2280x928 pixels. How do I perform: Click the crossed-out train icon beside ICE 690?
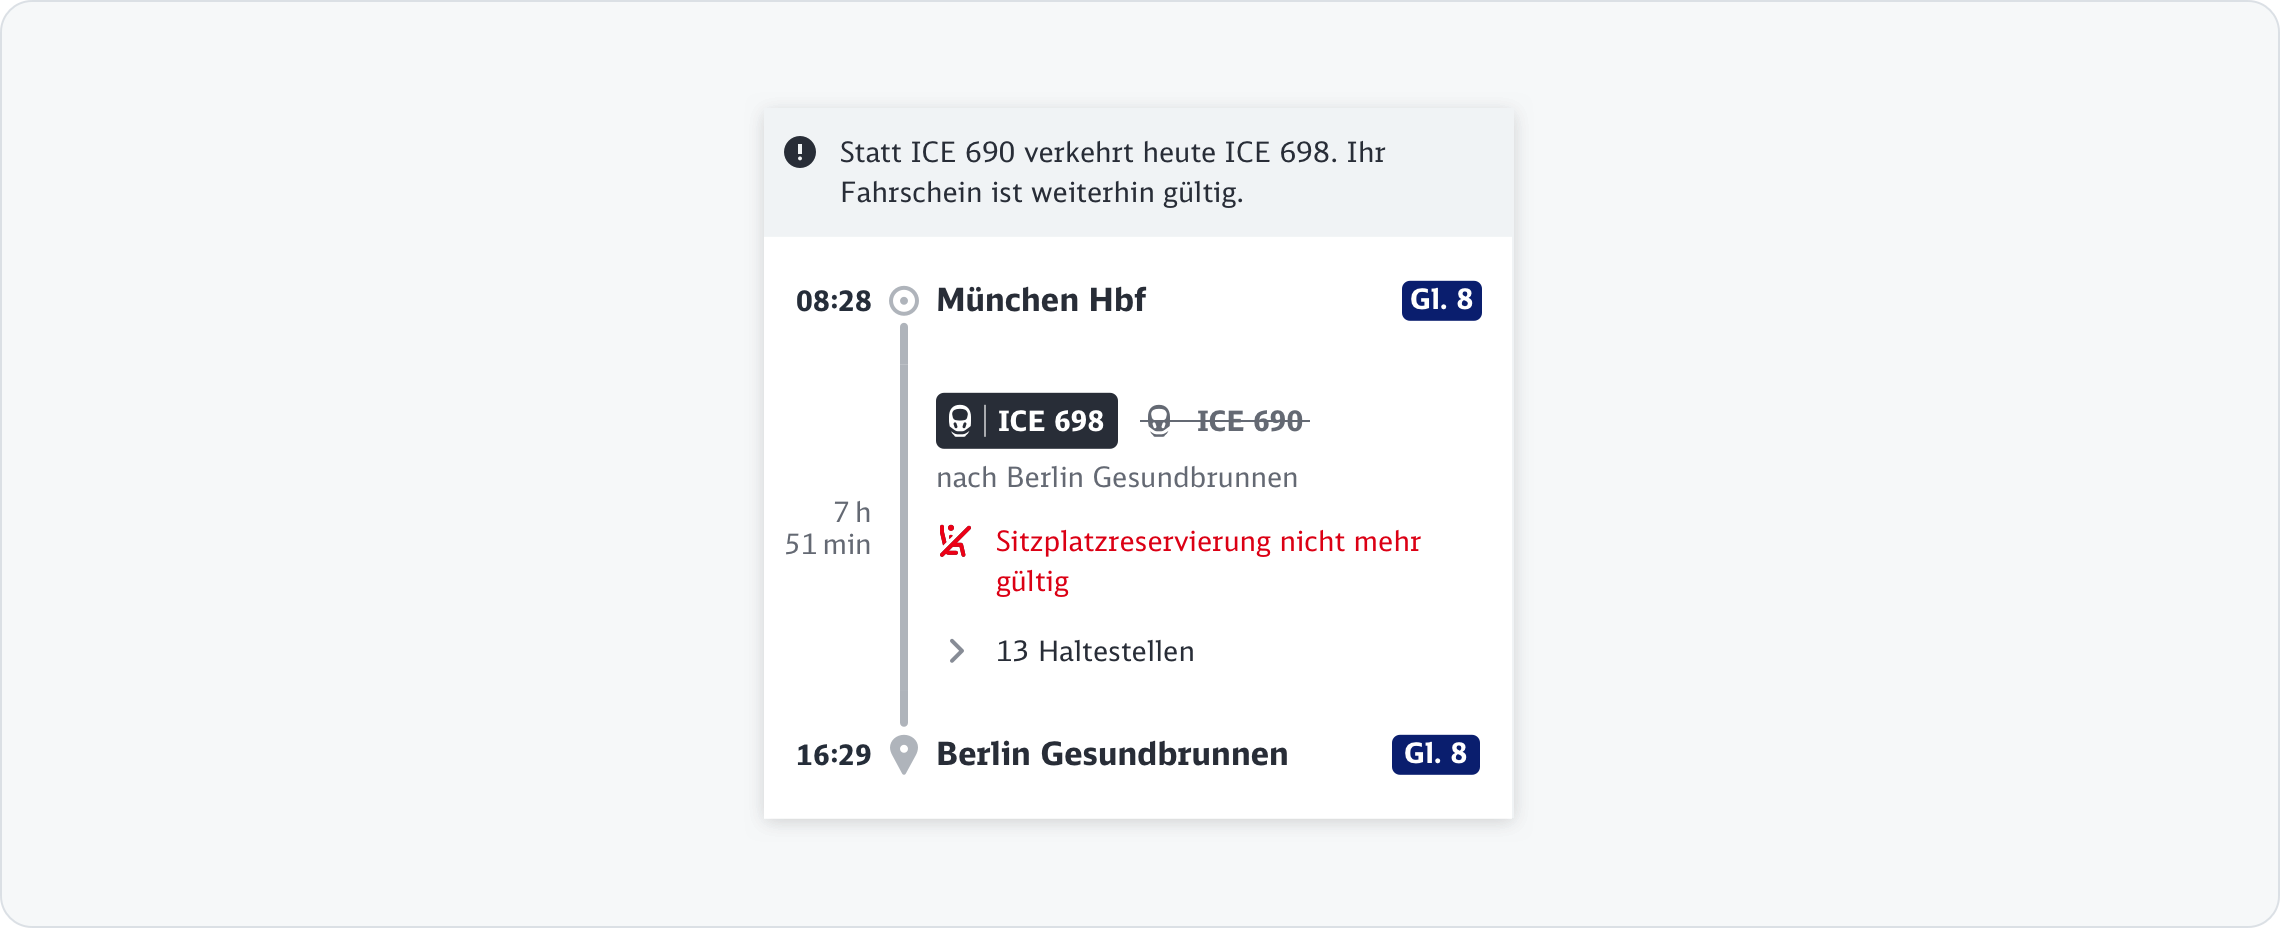click(1159, 421)
